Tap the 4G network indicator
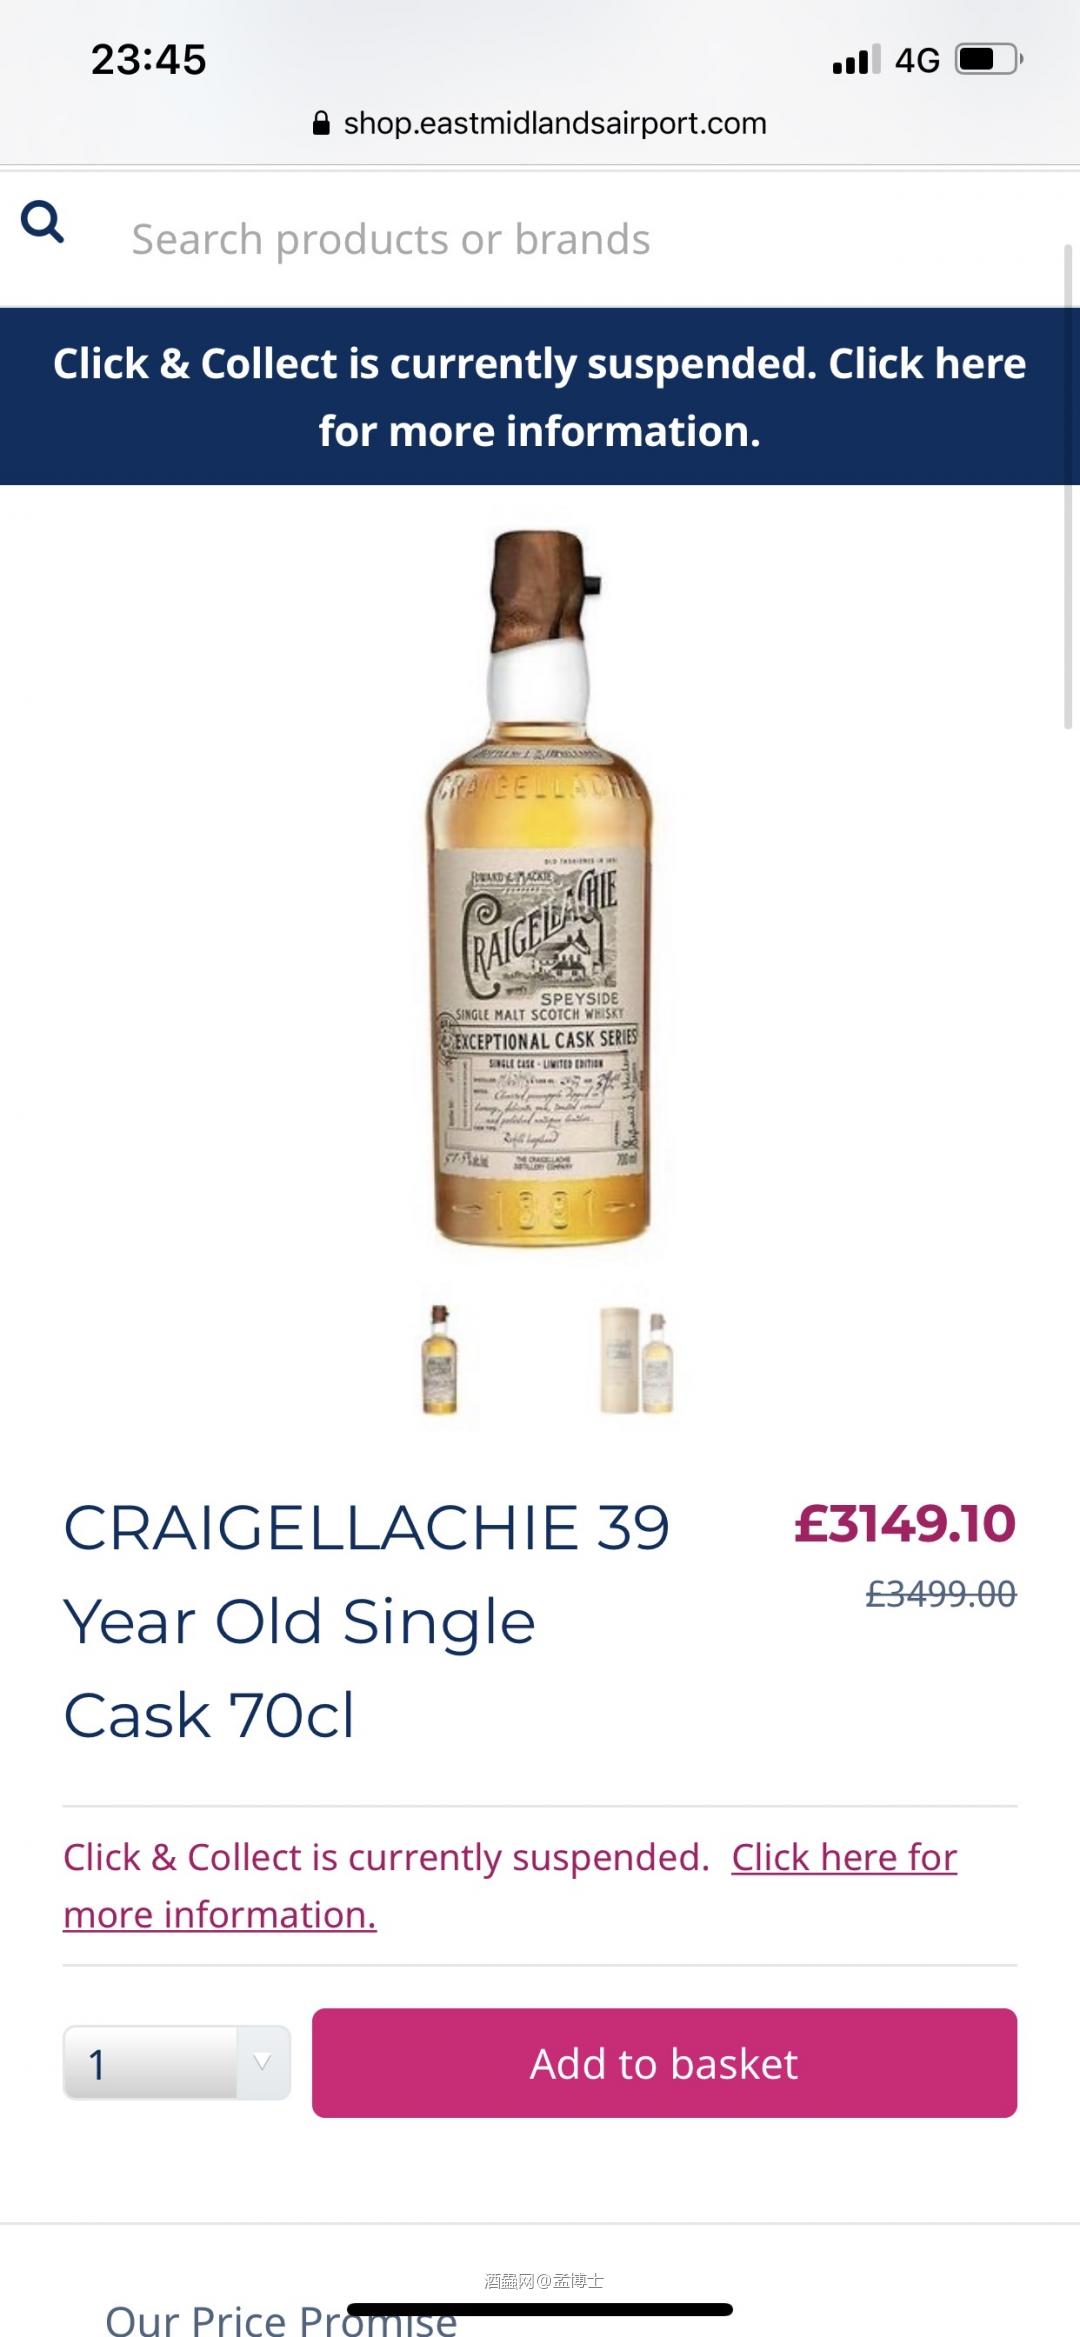1080x2337 pixels. point(917,60)
